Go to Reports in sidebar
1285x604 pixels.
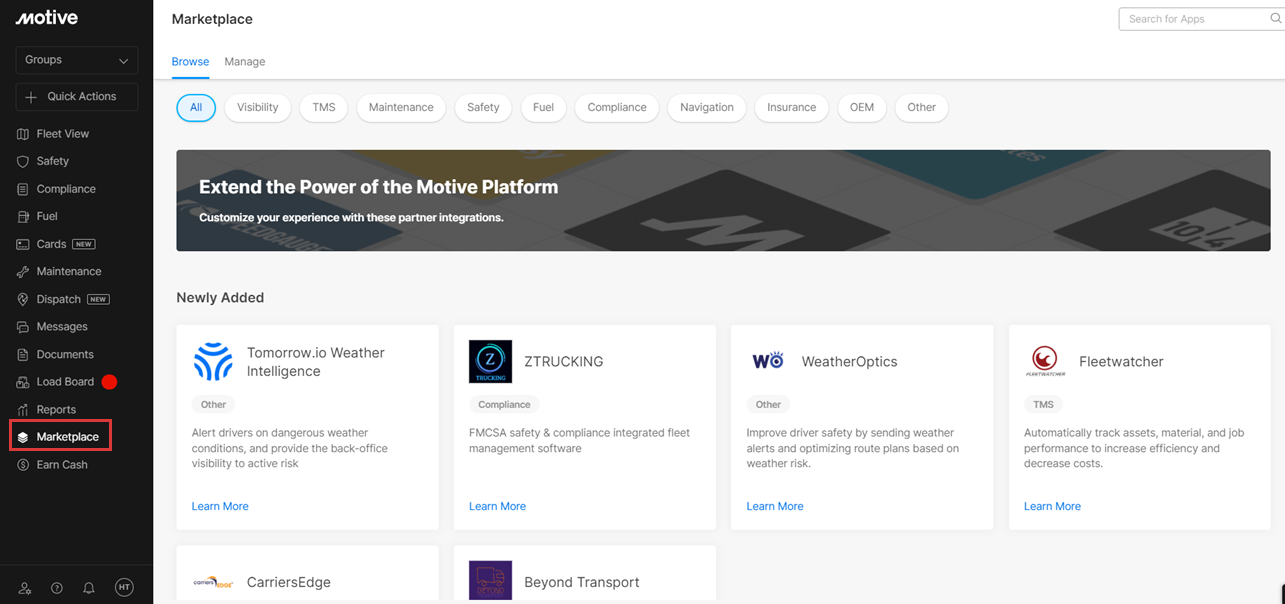[56, 410]
